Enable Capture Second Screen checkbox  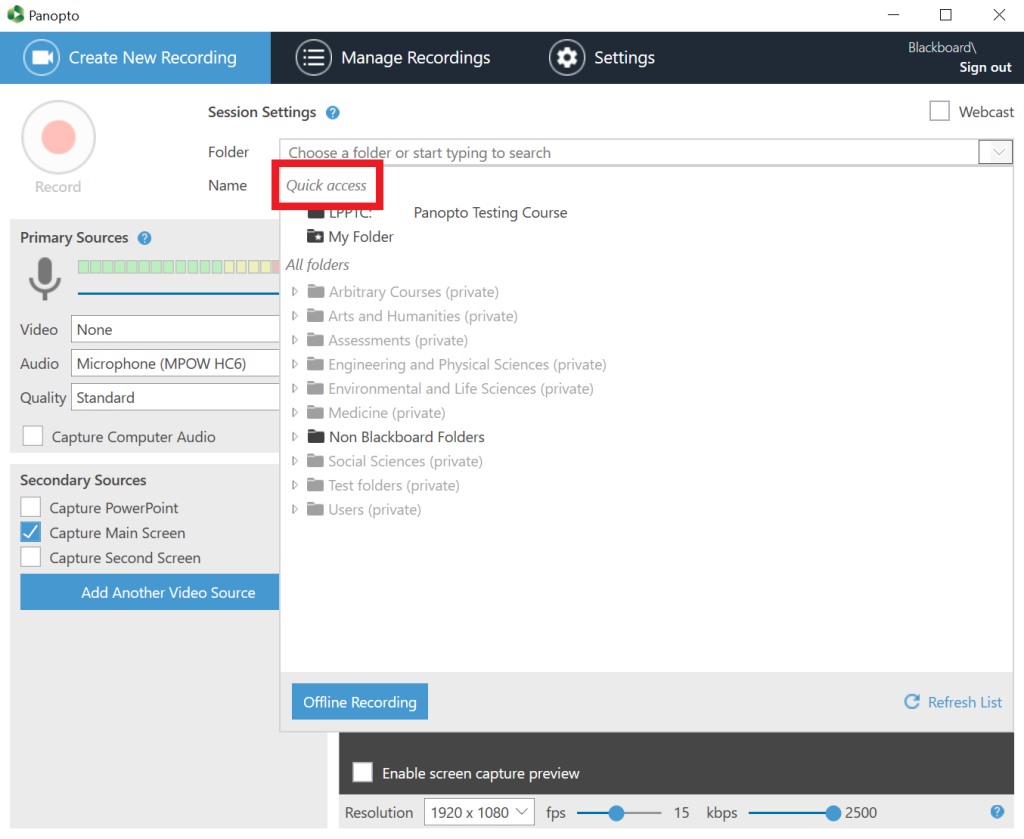(x=31, y=557)
